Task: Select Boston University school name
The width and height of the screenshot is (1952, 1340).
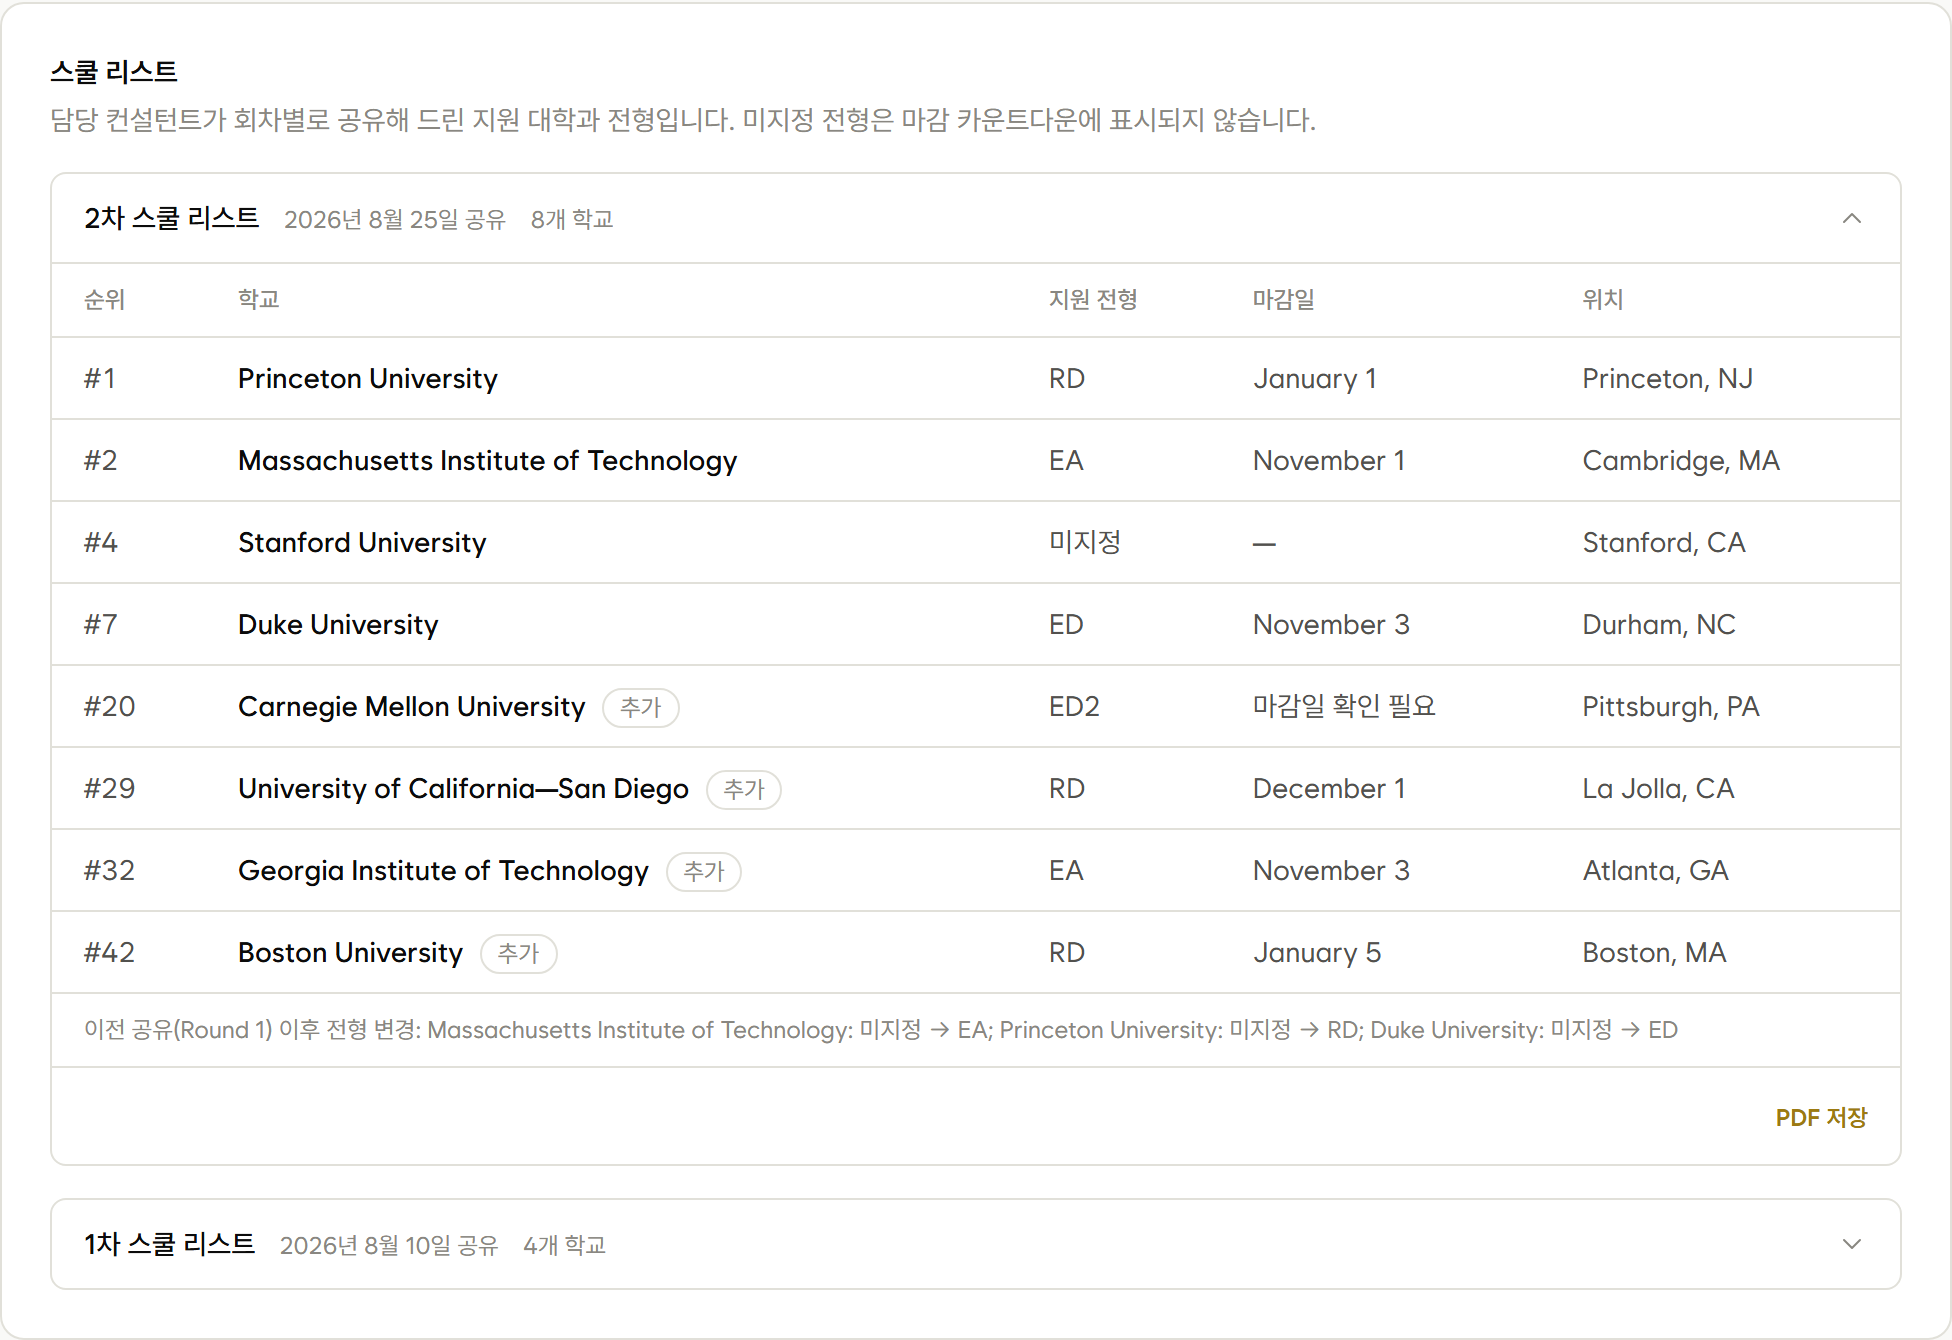Action: (x=351, y=953)
